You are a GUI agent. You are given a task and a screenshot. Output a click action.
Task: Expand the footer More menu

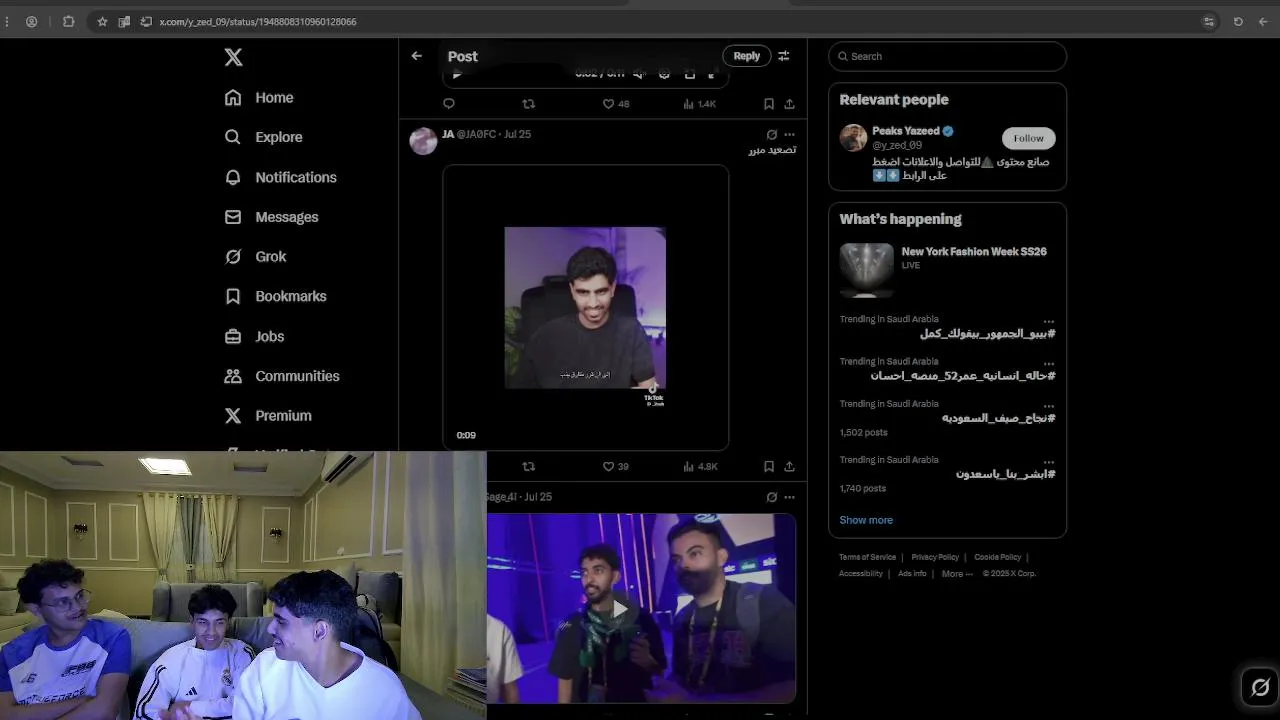957,574
